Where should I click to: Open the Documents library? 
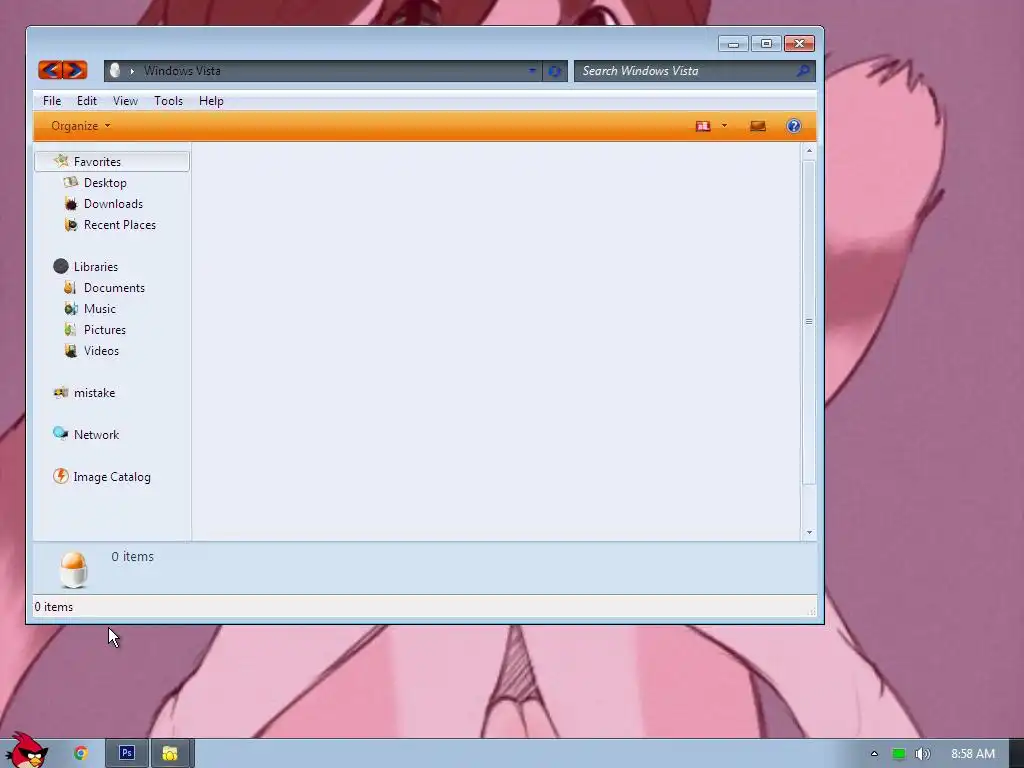114,287
